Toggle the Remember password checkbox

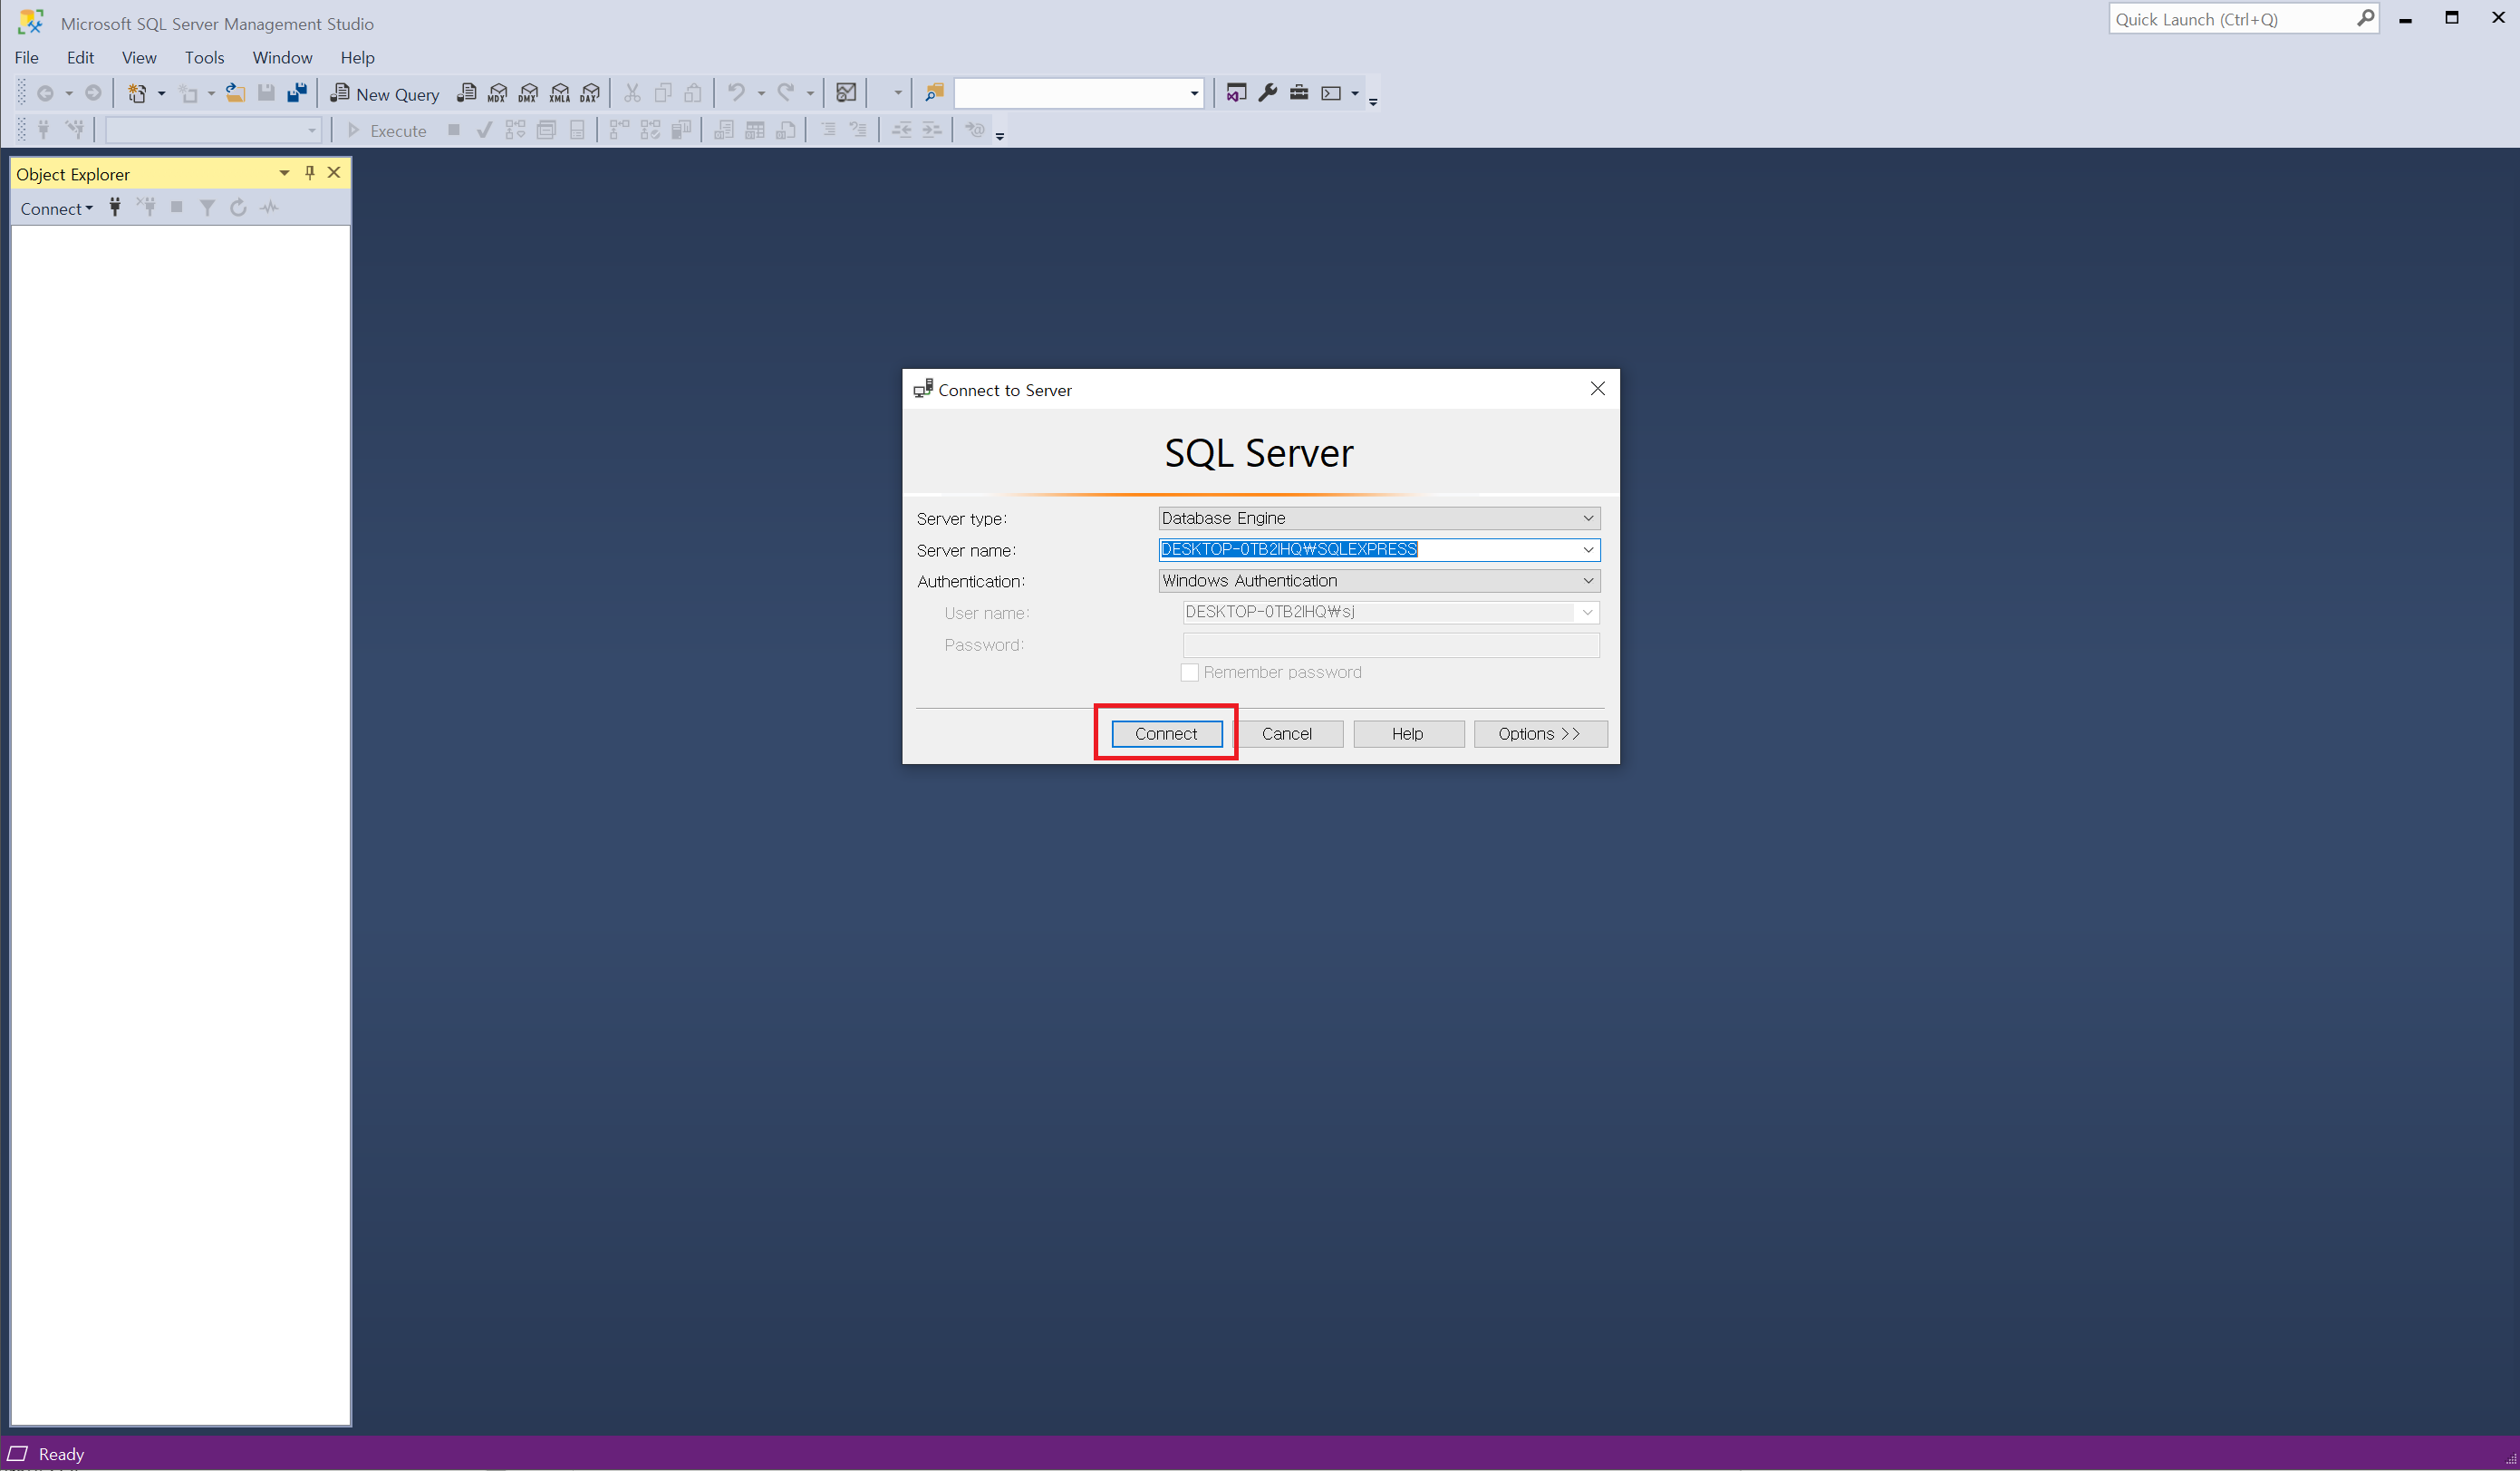[1189, 673]
